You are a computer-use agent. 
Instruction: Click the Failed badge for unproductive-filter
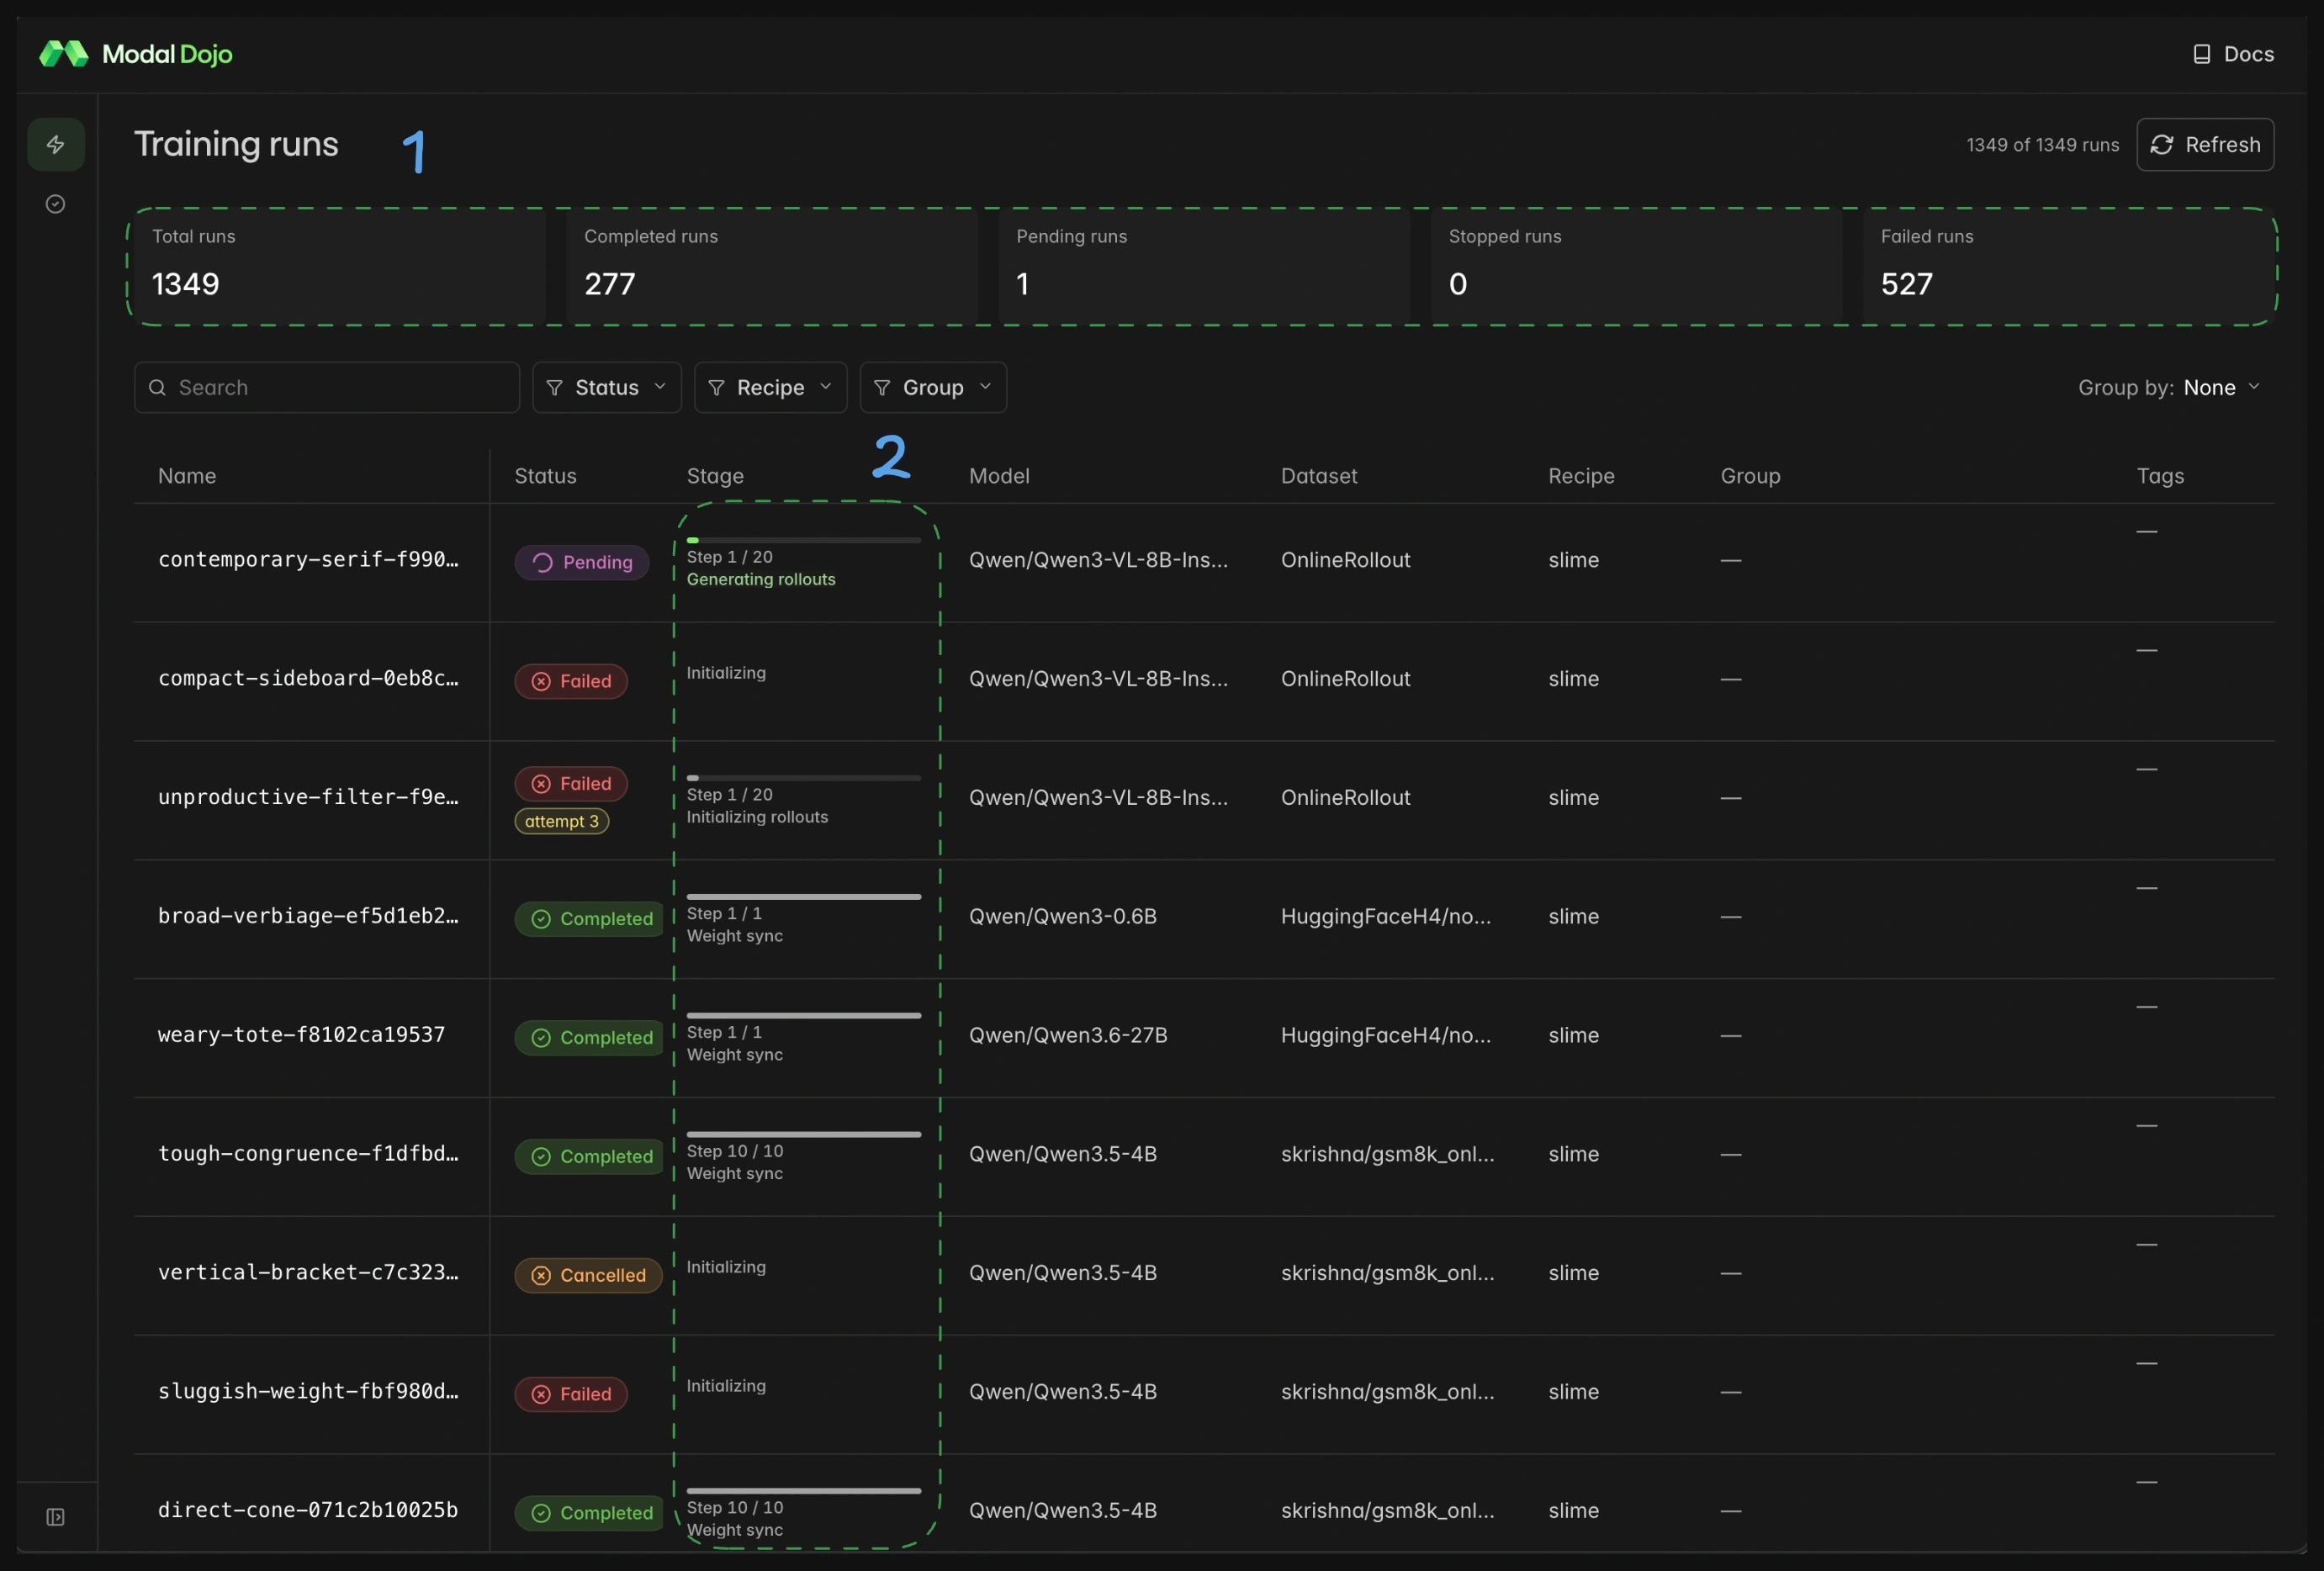(571, 784)
